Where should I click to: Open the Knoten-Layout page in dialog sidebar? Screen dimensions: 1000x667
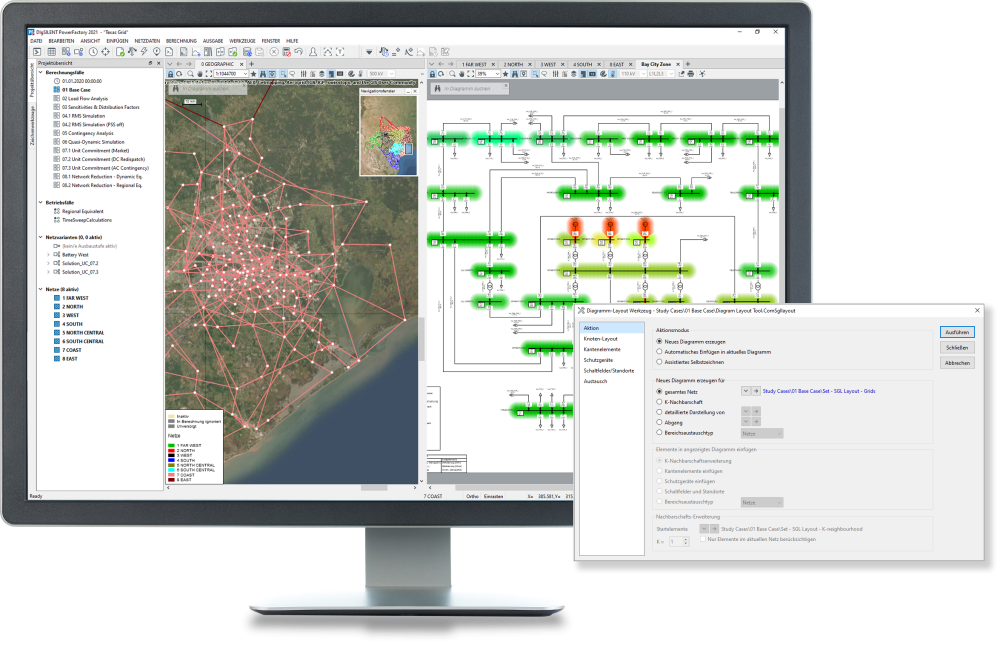pos(601,339)
